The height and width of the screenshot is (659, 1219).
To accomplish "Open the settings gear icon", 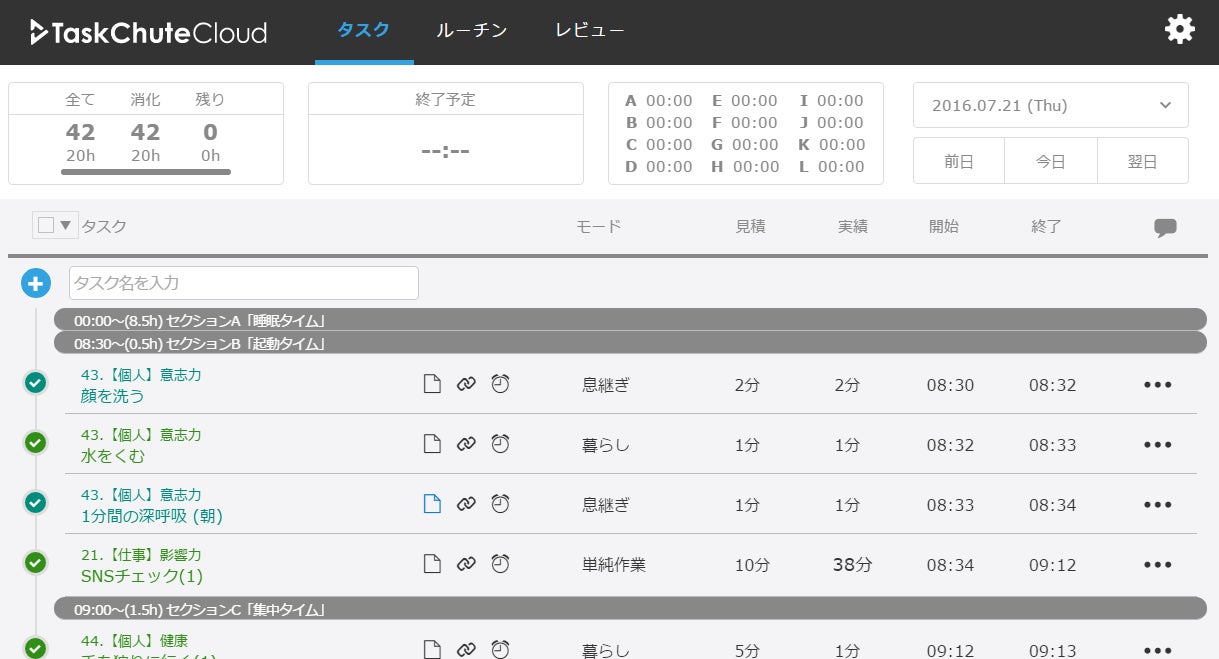I will pyautogui.click(x=1180, y=30).
